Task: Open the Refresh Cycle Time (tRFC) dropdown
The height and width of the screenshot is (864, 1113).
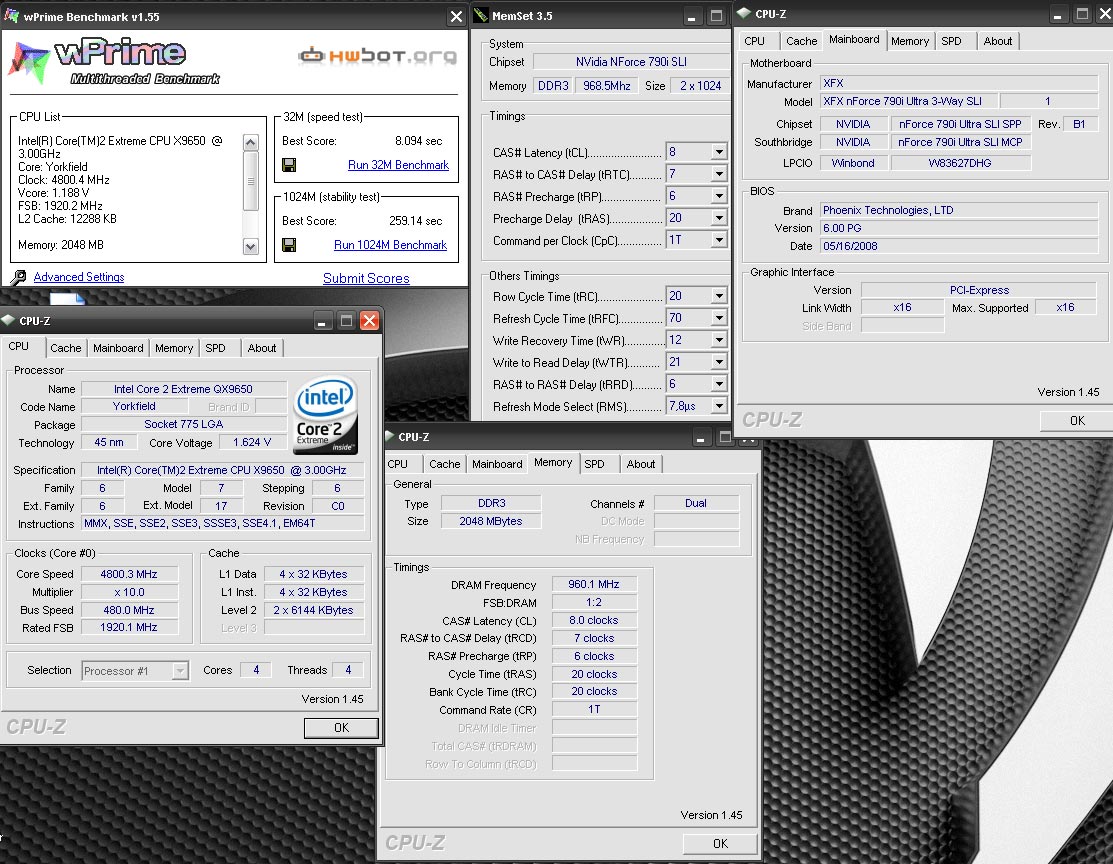Action: 719,318
